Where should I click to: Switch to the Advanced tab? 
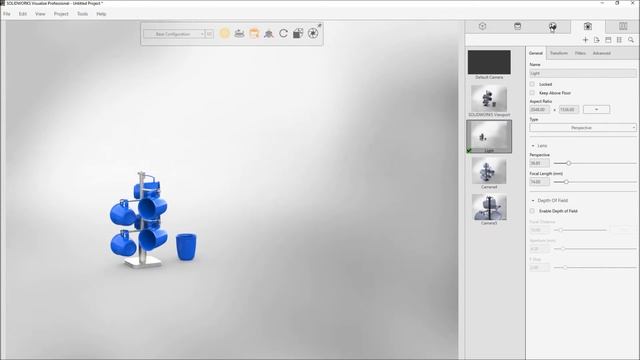[602, 53]
